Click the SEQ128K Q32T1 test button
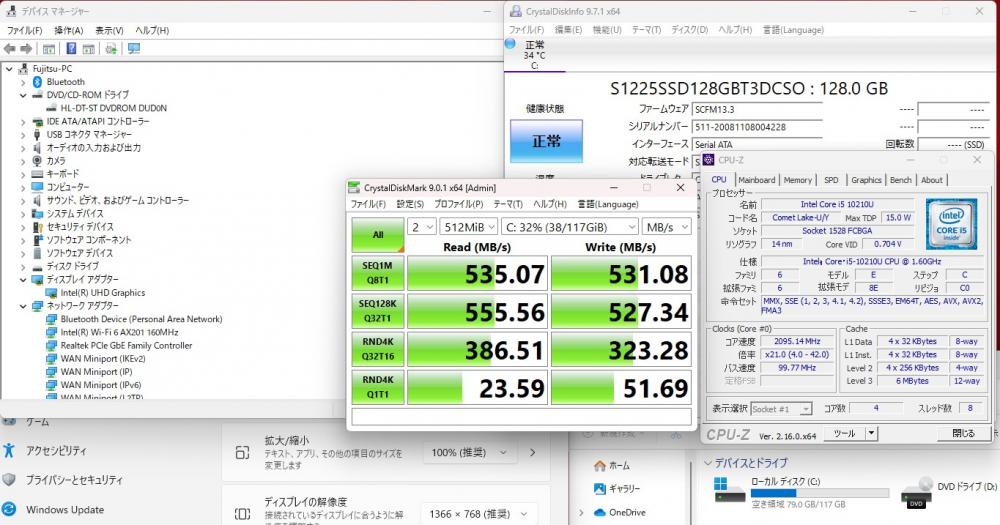 point(378,311)
